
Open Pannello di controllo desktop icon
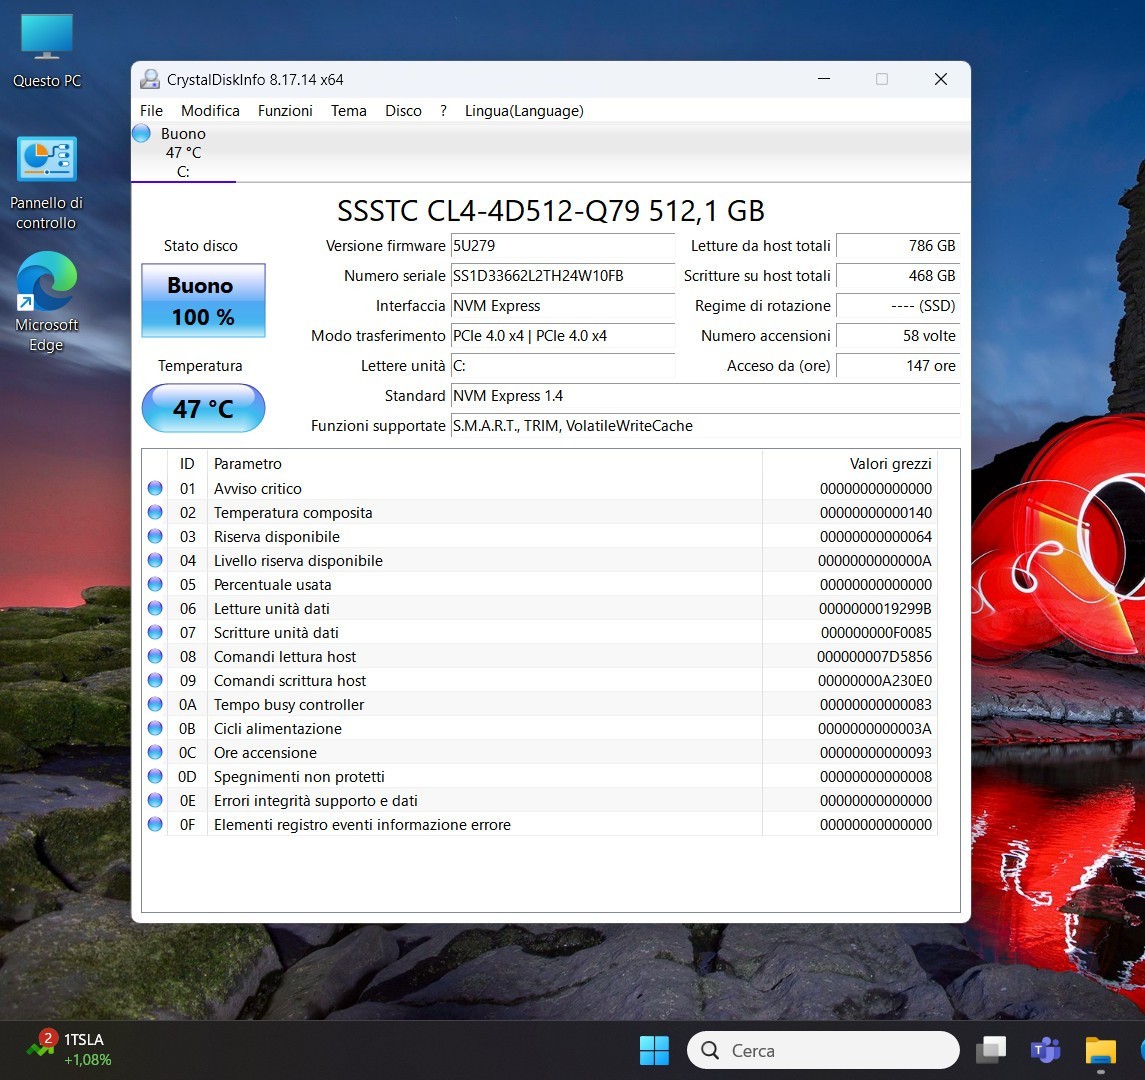pyautogui.click(x=46, y=183)
